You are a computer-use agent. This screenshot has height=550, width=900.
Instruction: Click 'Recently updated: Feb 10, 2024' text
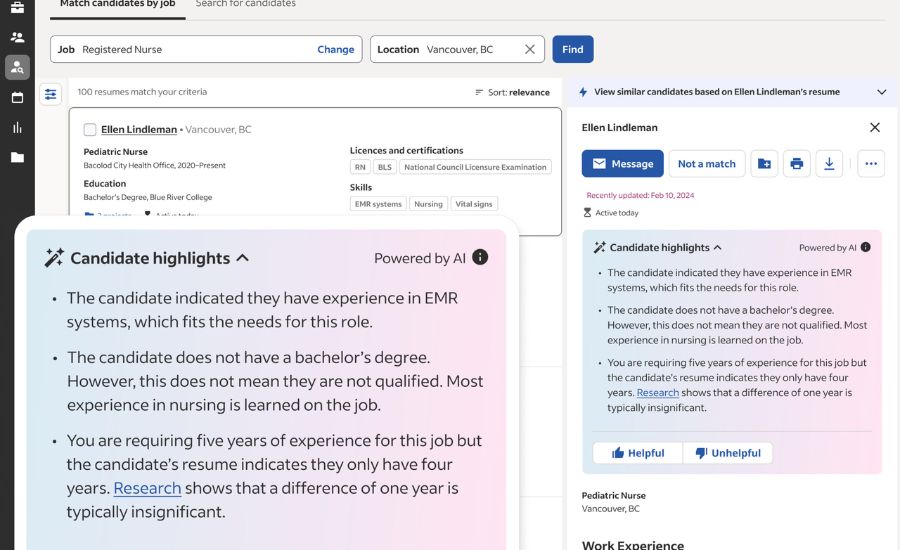(x=640, y=195)
